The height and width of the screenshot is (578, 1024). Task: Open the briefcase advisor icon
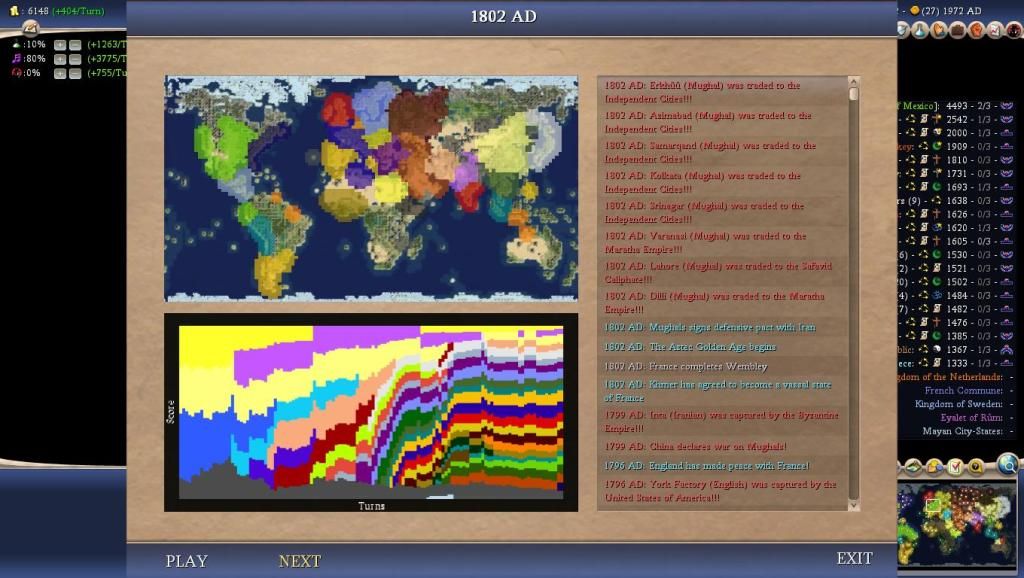tap(958, 30)
